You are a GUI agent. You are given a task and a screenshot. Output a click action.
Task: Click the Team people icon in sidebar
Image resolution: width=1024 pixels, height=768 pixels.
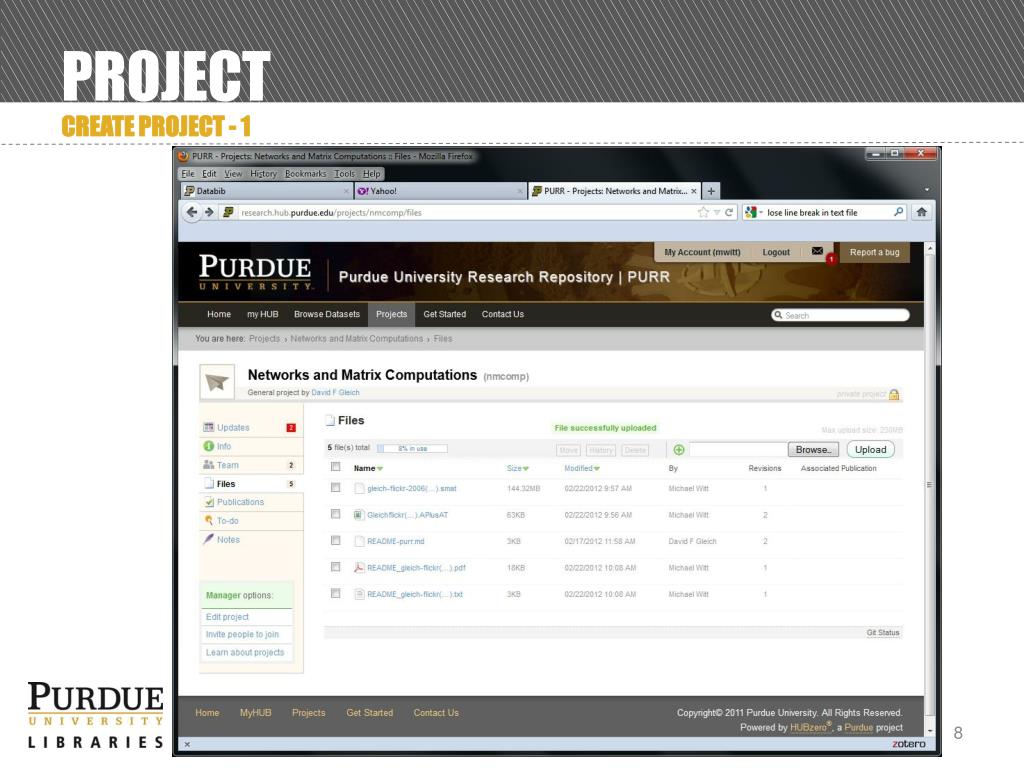coord(208,464)
